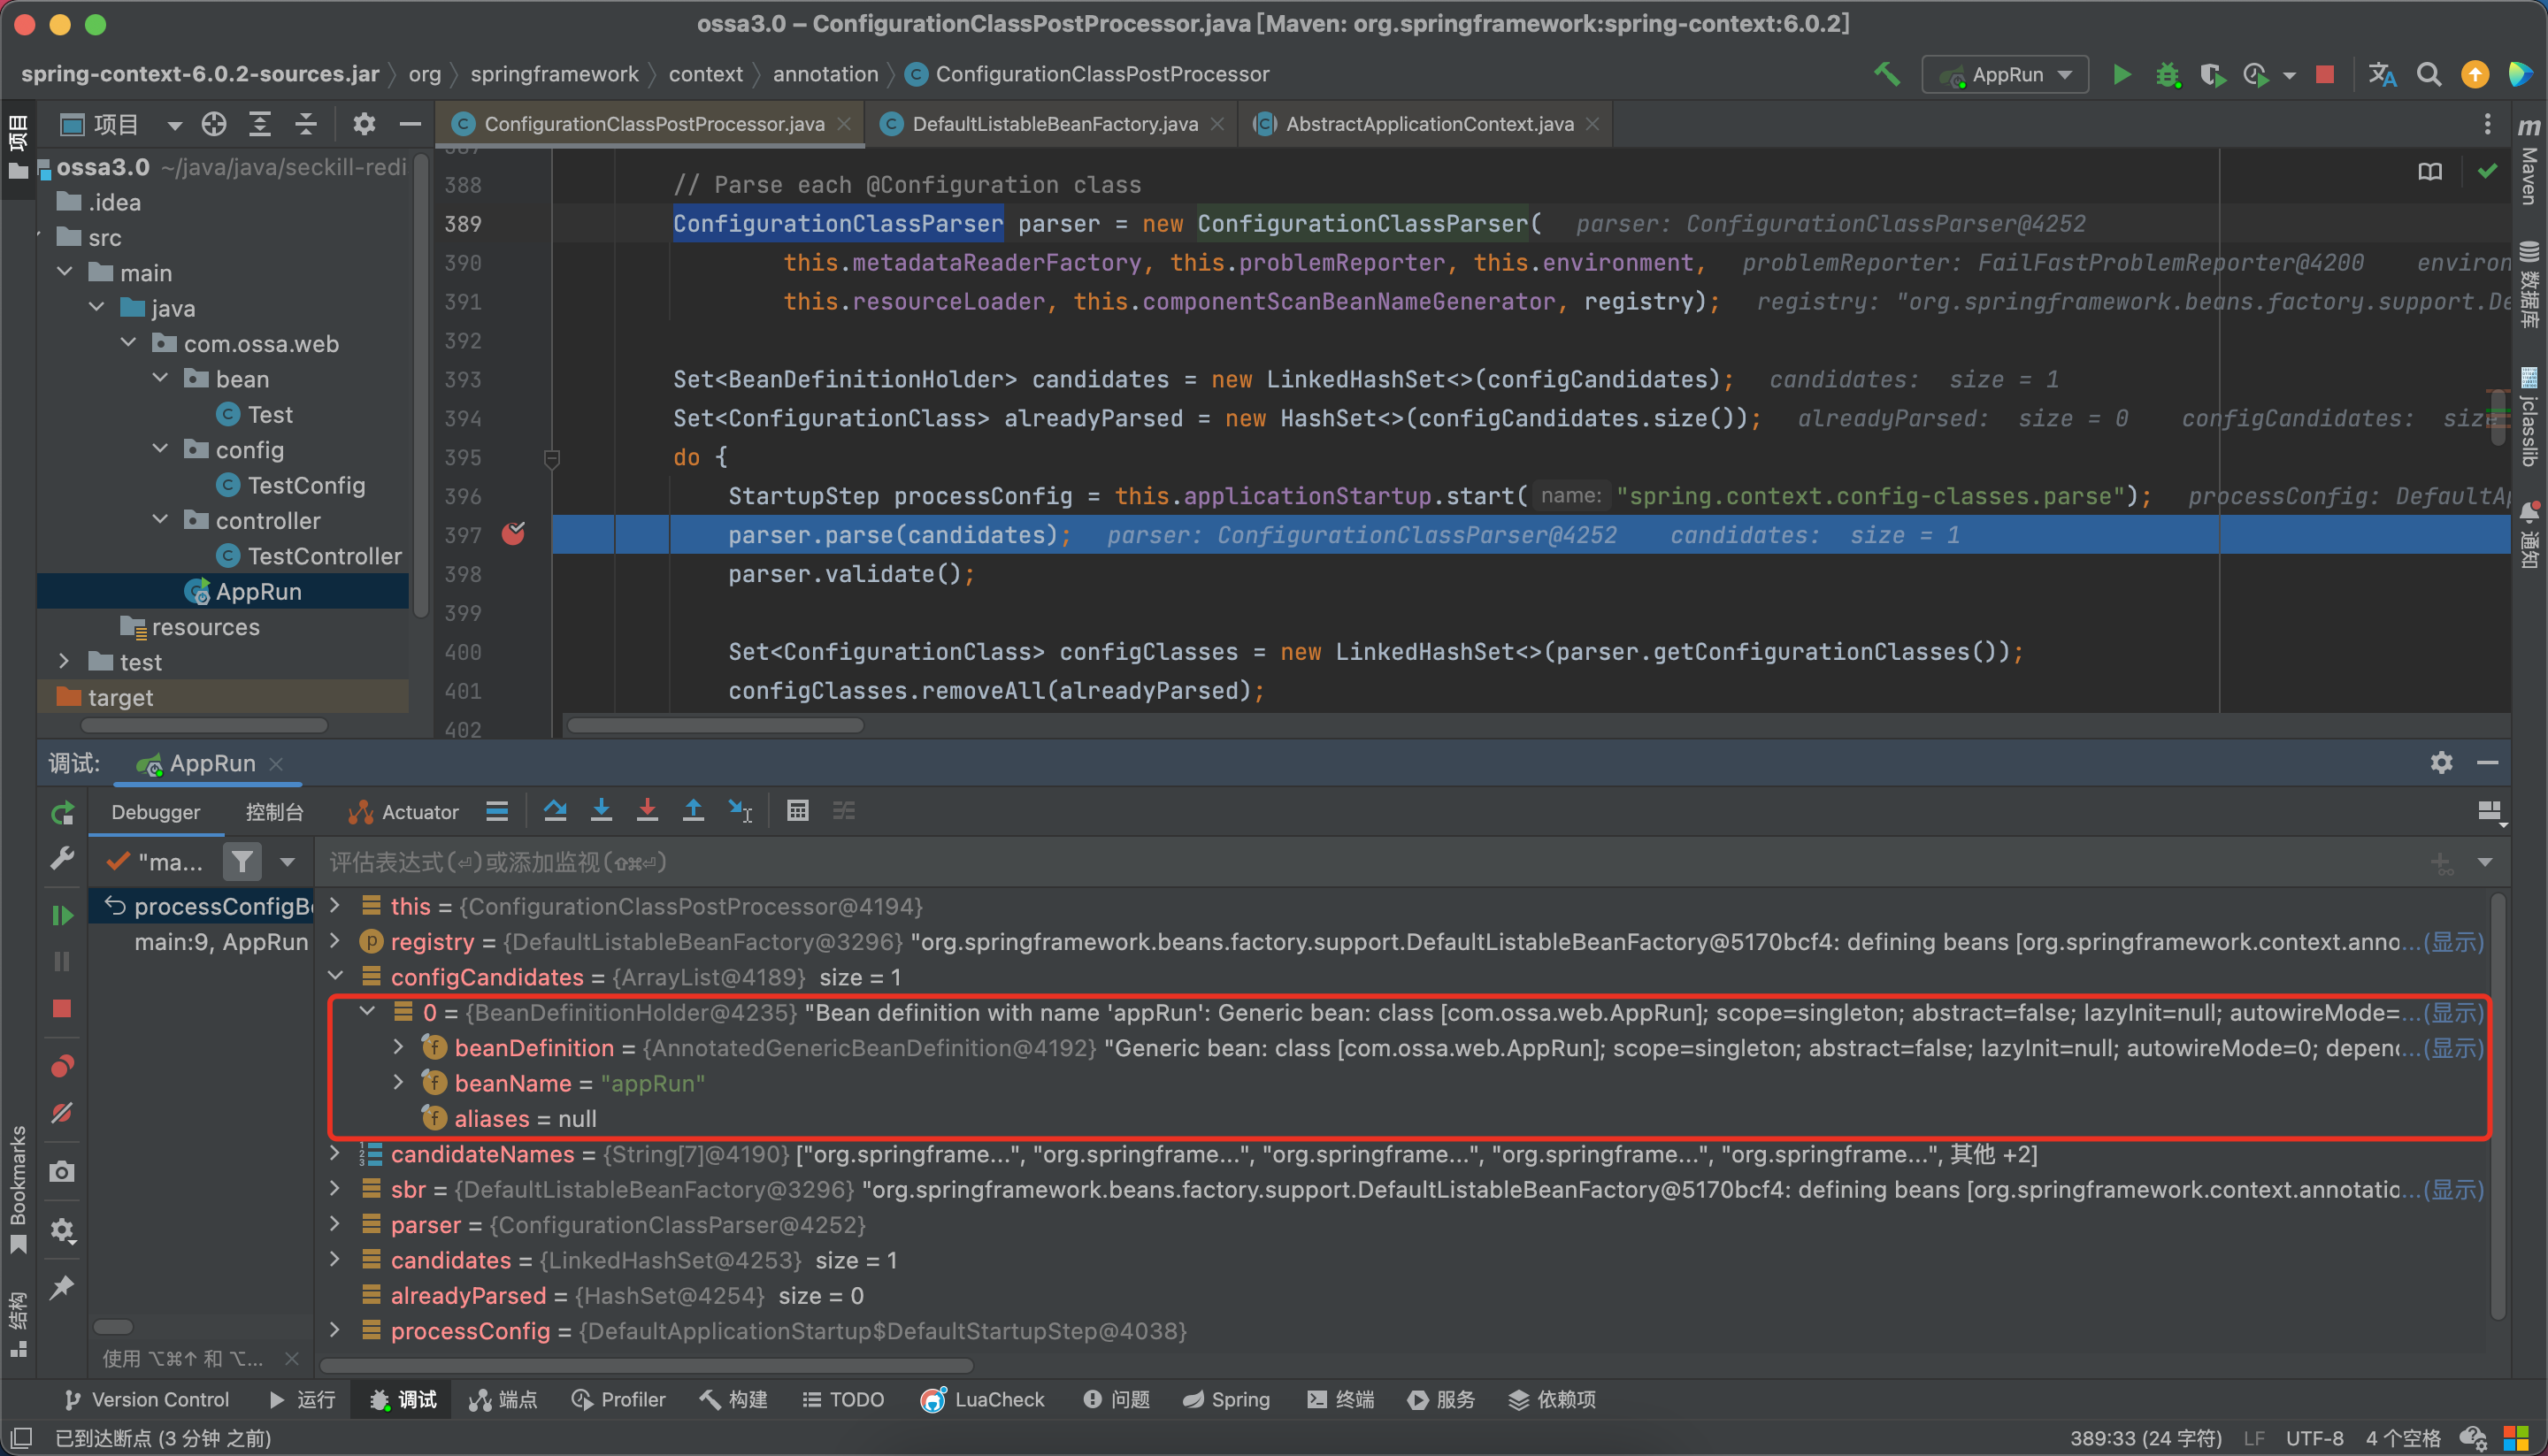Open the Spring tool window button
The image size is (2548, 1456).
click(x=1227, y=1399)
